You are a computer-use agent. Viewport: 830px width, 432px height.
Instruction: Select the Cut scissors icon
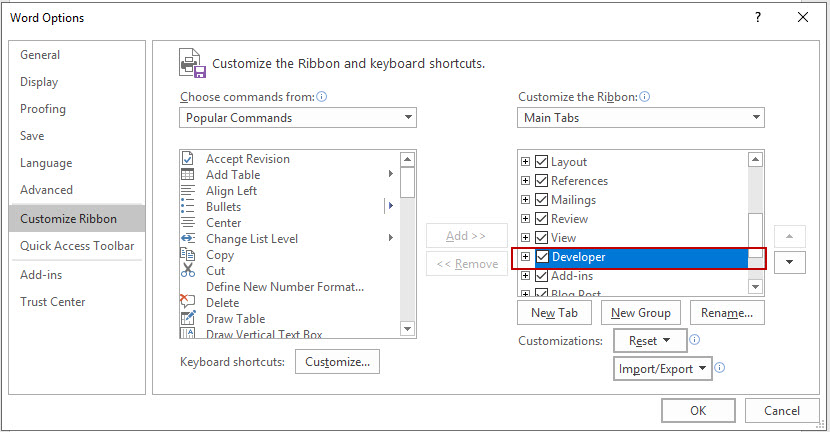point(187,271)
